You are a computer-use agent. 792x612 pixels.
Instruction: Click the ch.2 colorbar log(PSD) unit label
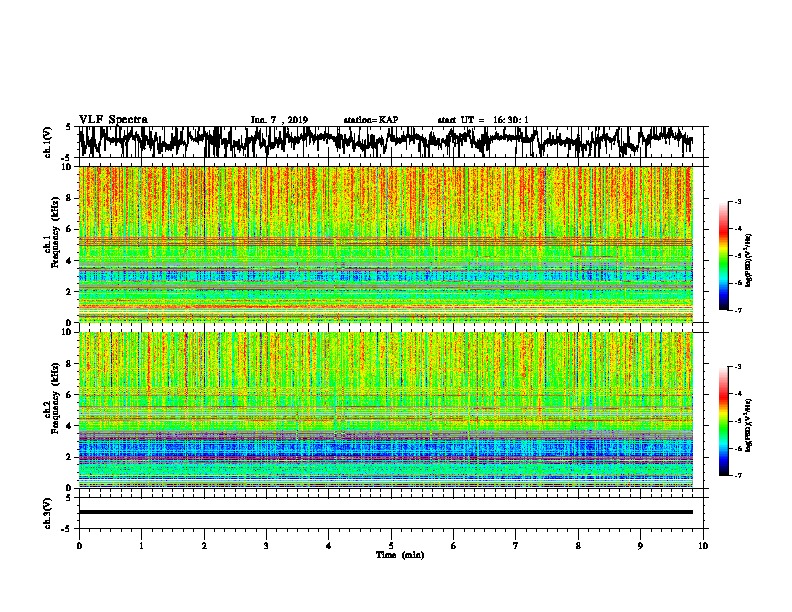coord(749,425)
